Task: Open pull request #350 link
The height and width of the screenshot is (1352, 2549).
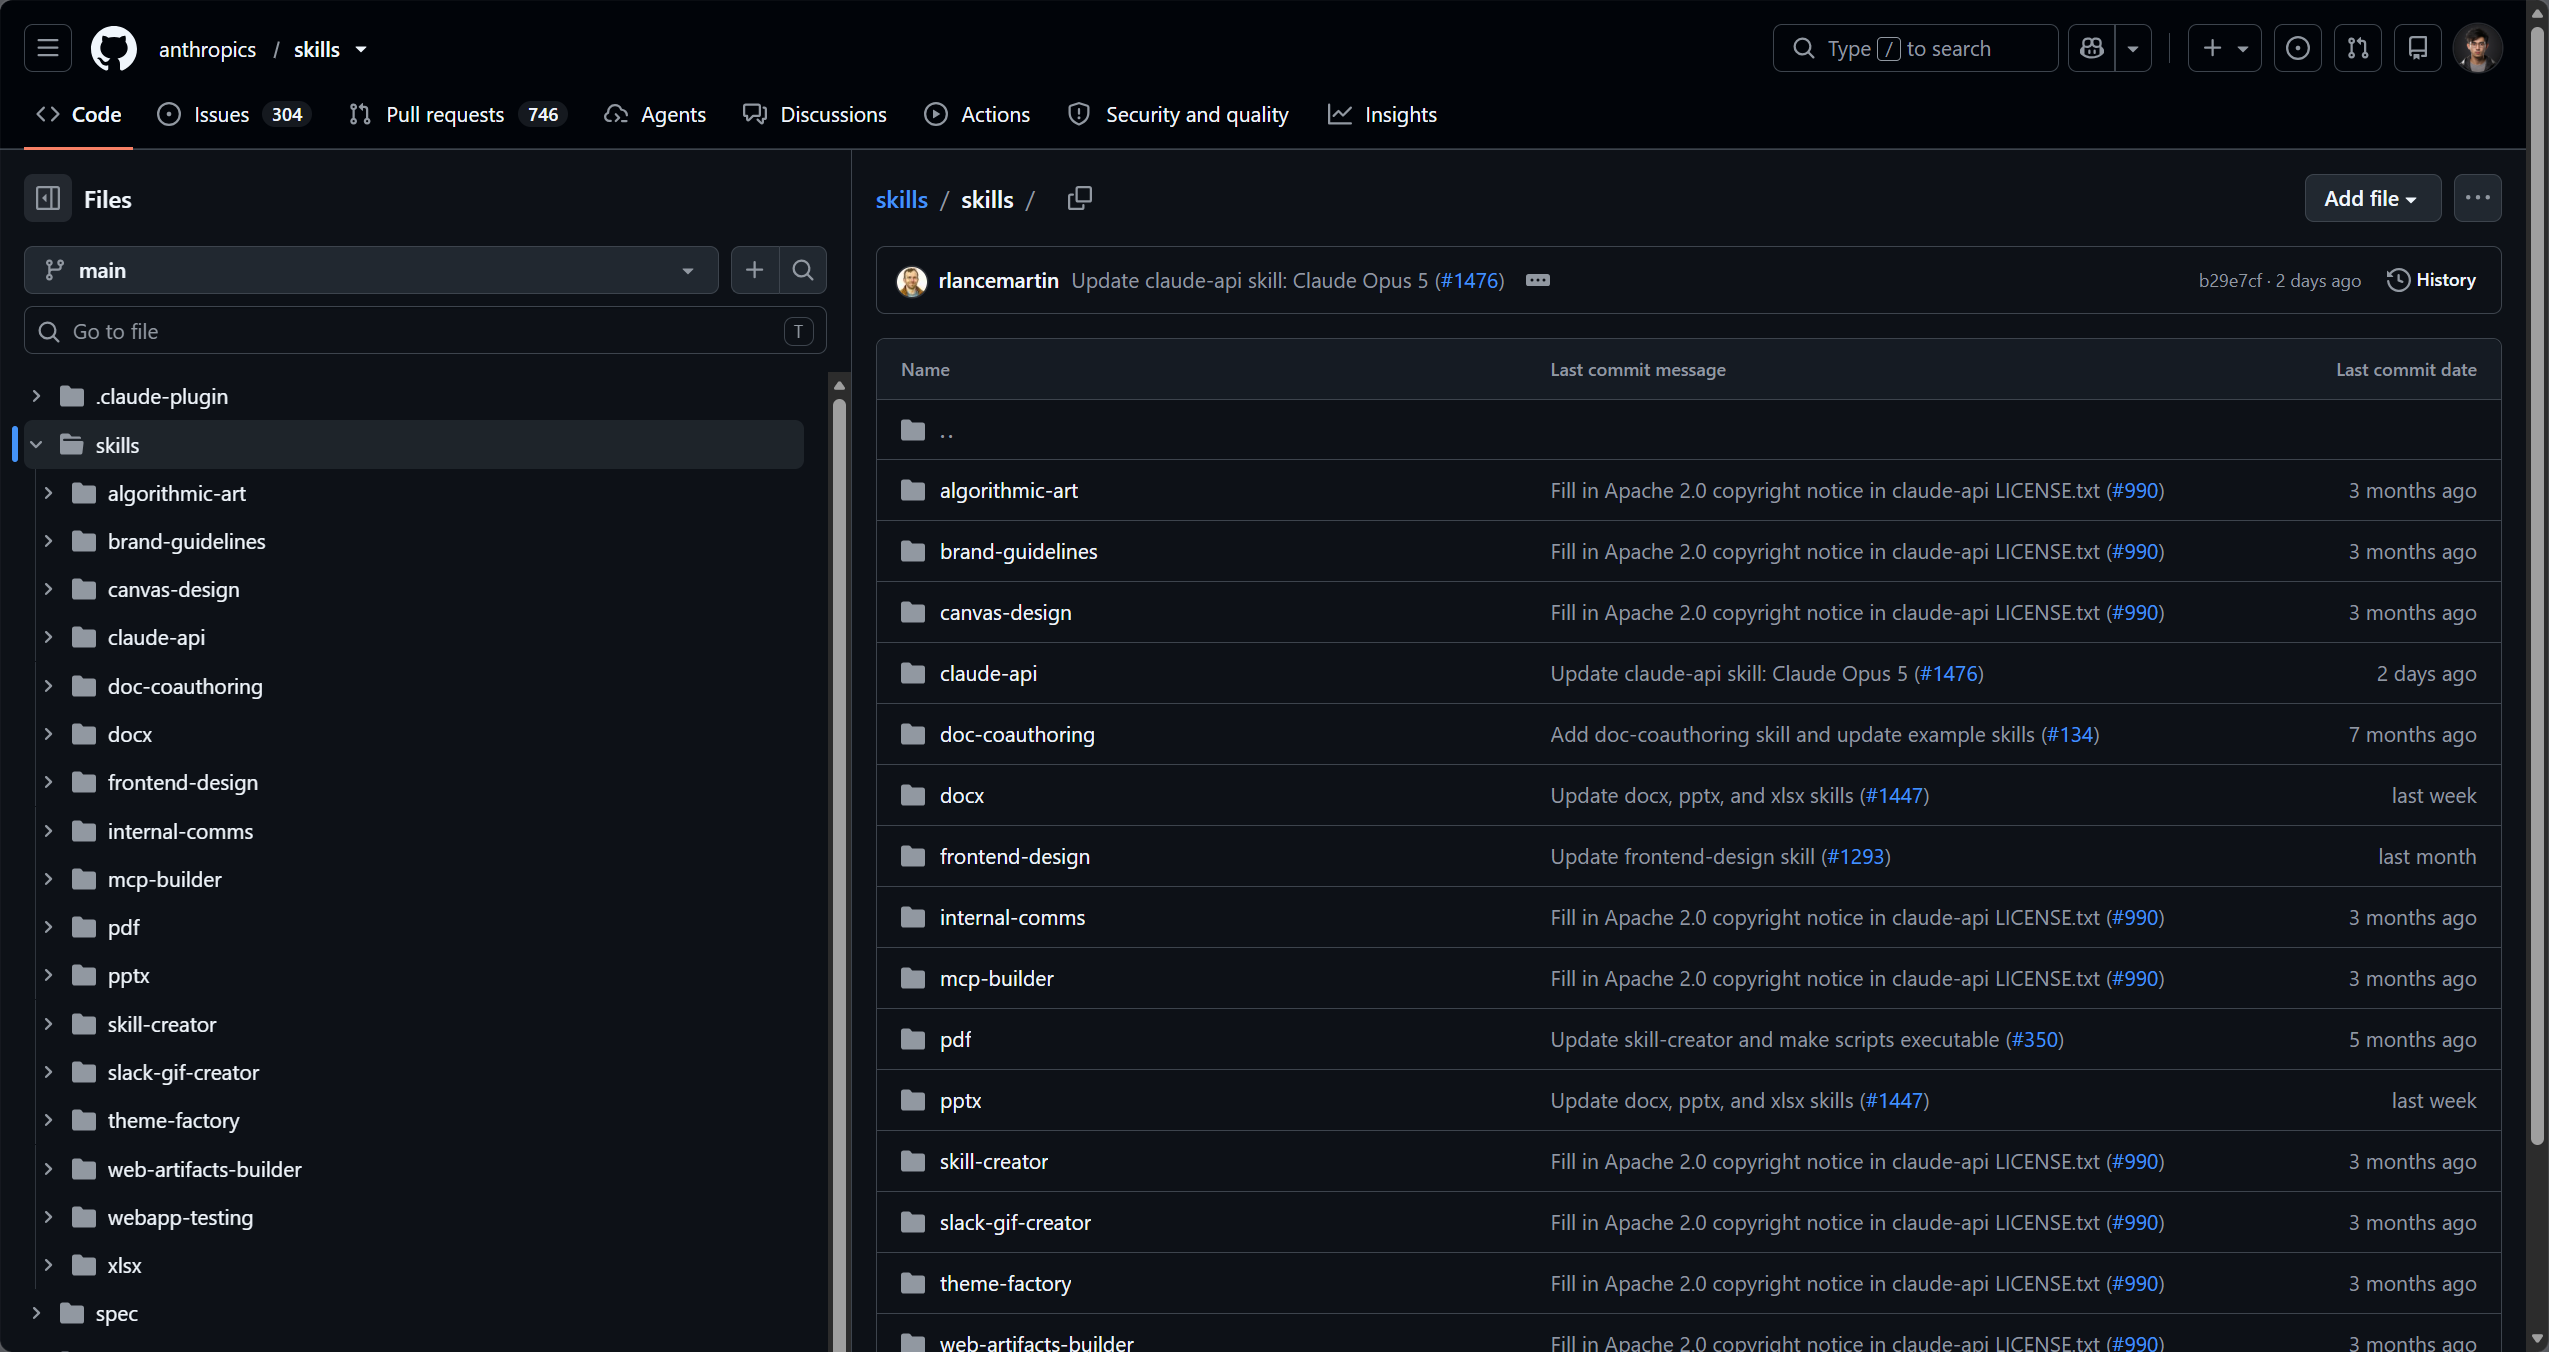Action: click(2035, 1039)
